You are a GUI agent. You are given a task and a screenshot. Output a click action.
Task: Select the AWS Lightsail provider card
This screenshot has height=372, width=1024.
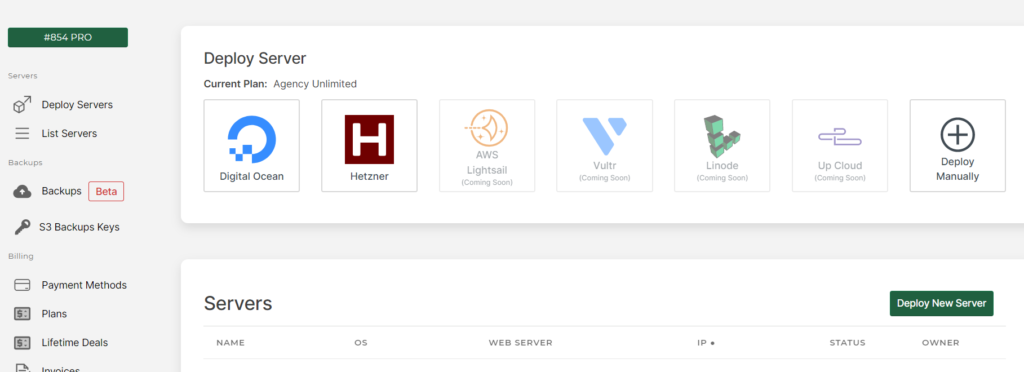click(x=487, y=146)
